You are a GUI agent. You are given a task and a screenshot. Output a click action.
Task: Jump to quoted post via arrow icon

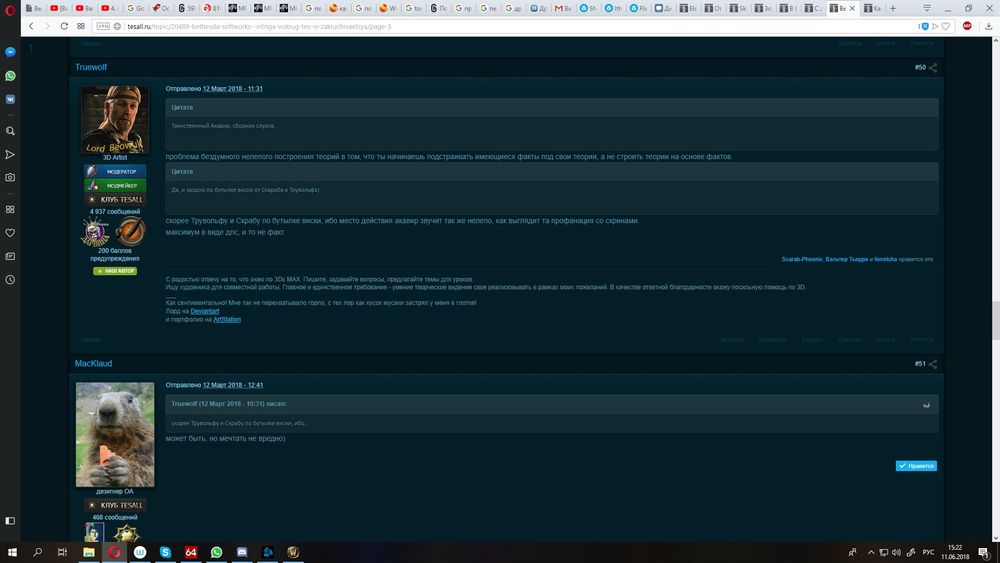click(926, 404)
